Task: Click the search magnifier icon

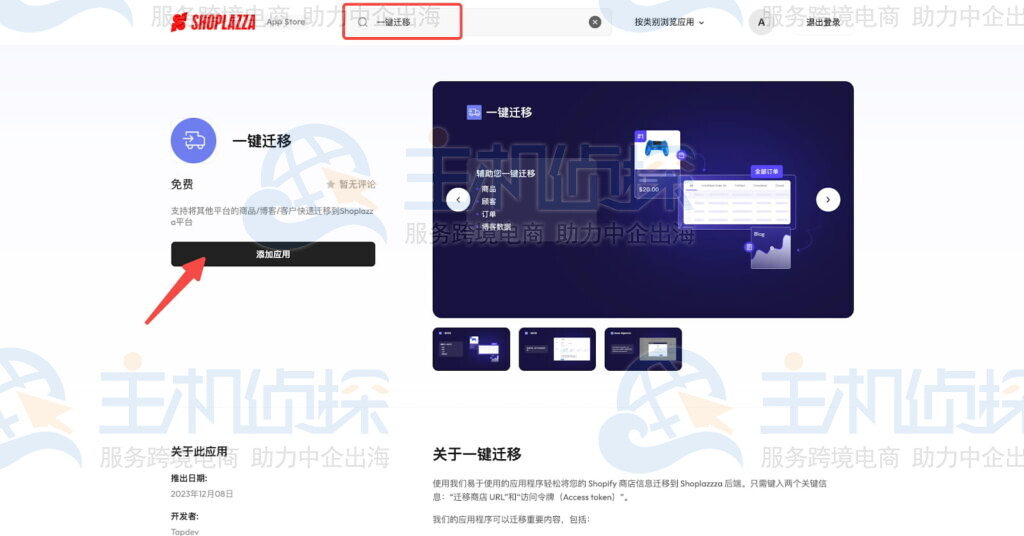Action: pyautogui.click(x=363, y=22)
